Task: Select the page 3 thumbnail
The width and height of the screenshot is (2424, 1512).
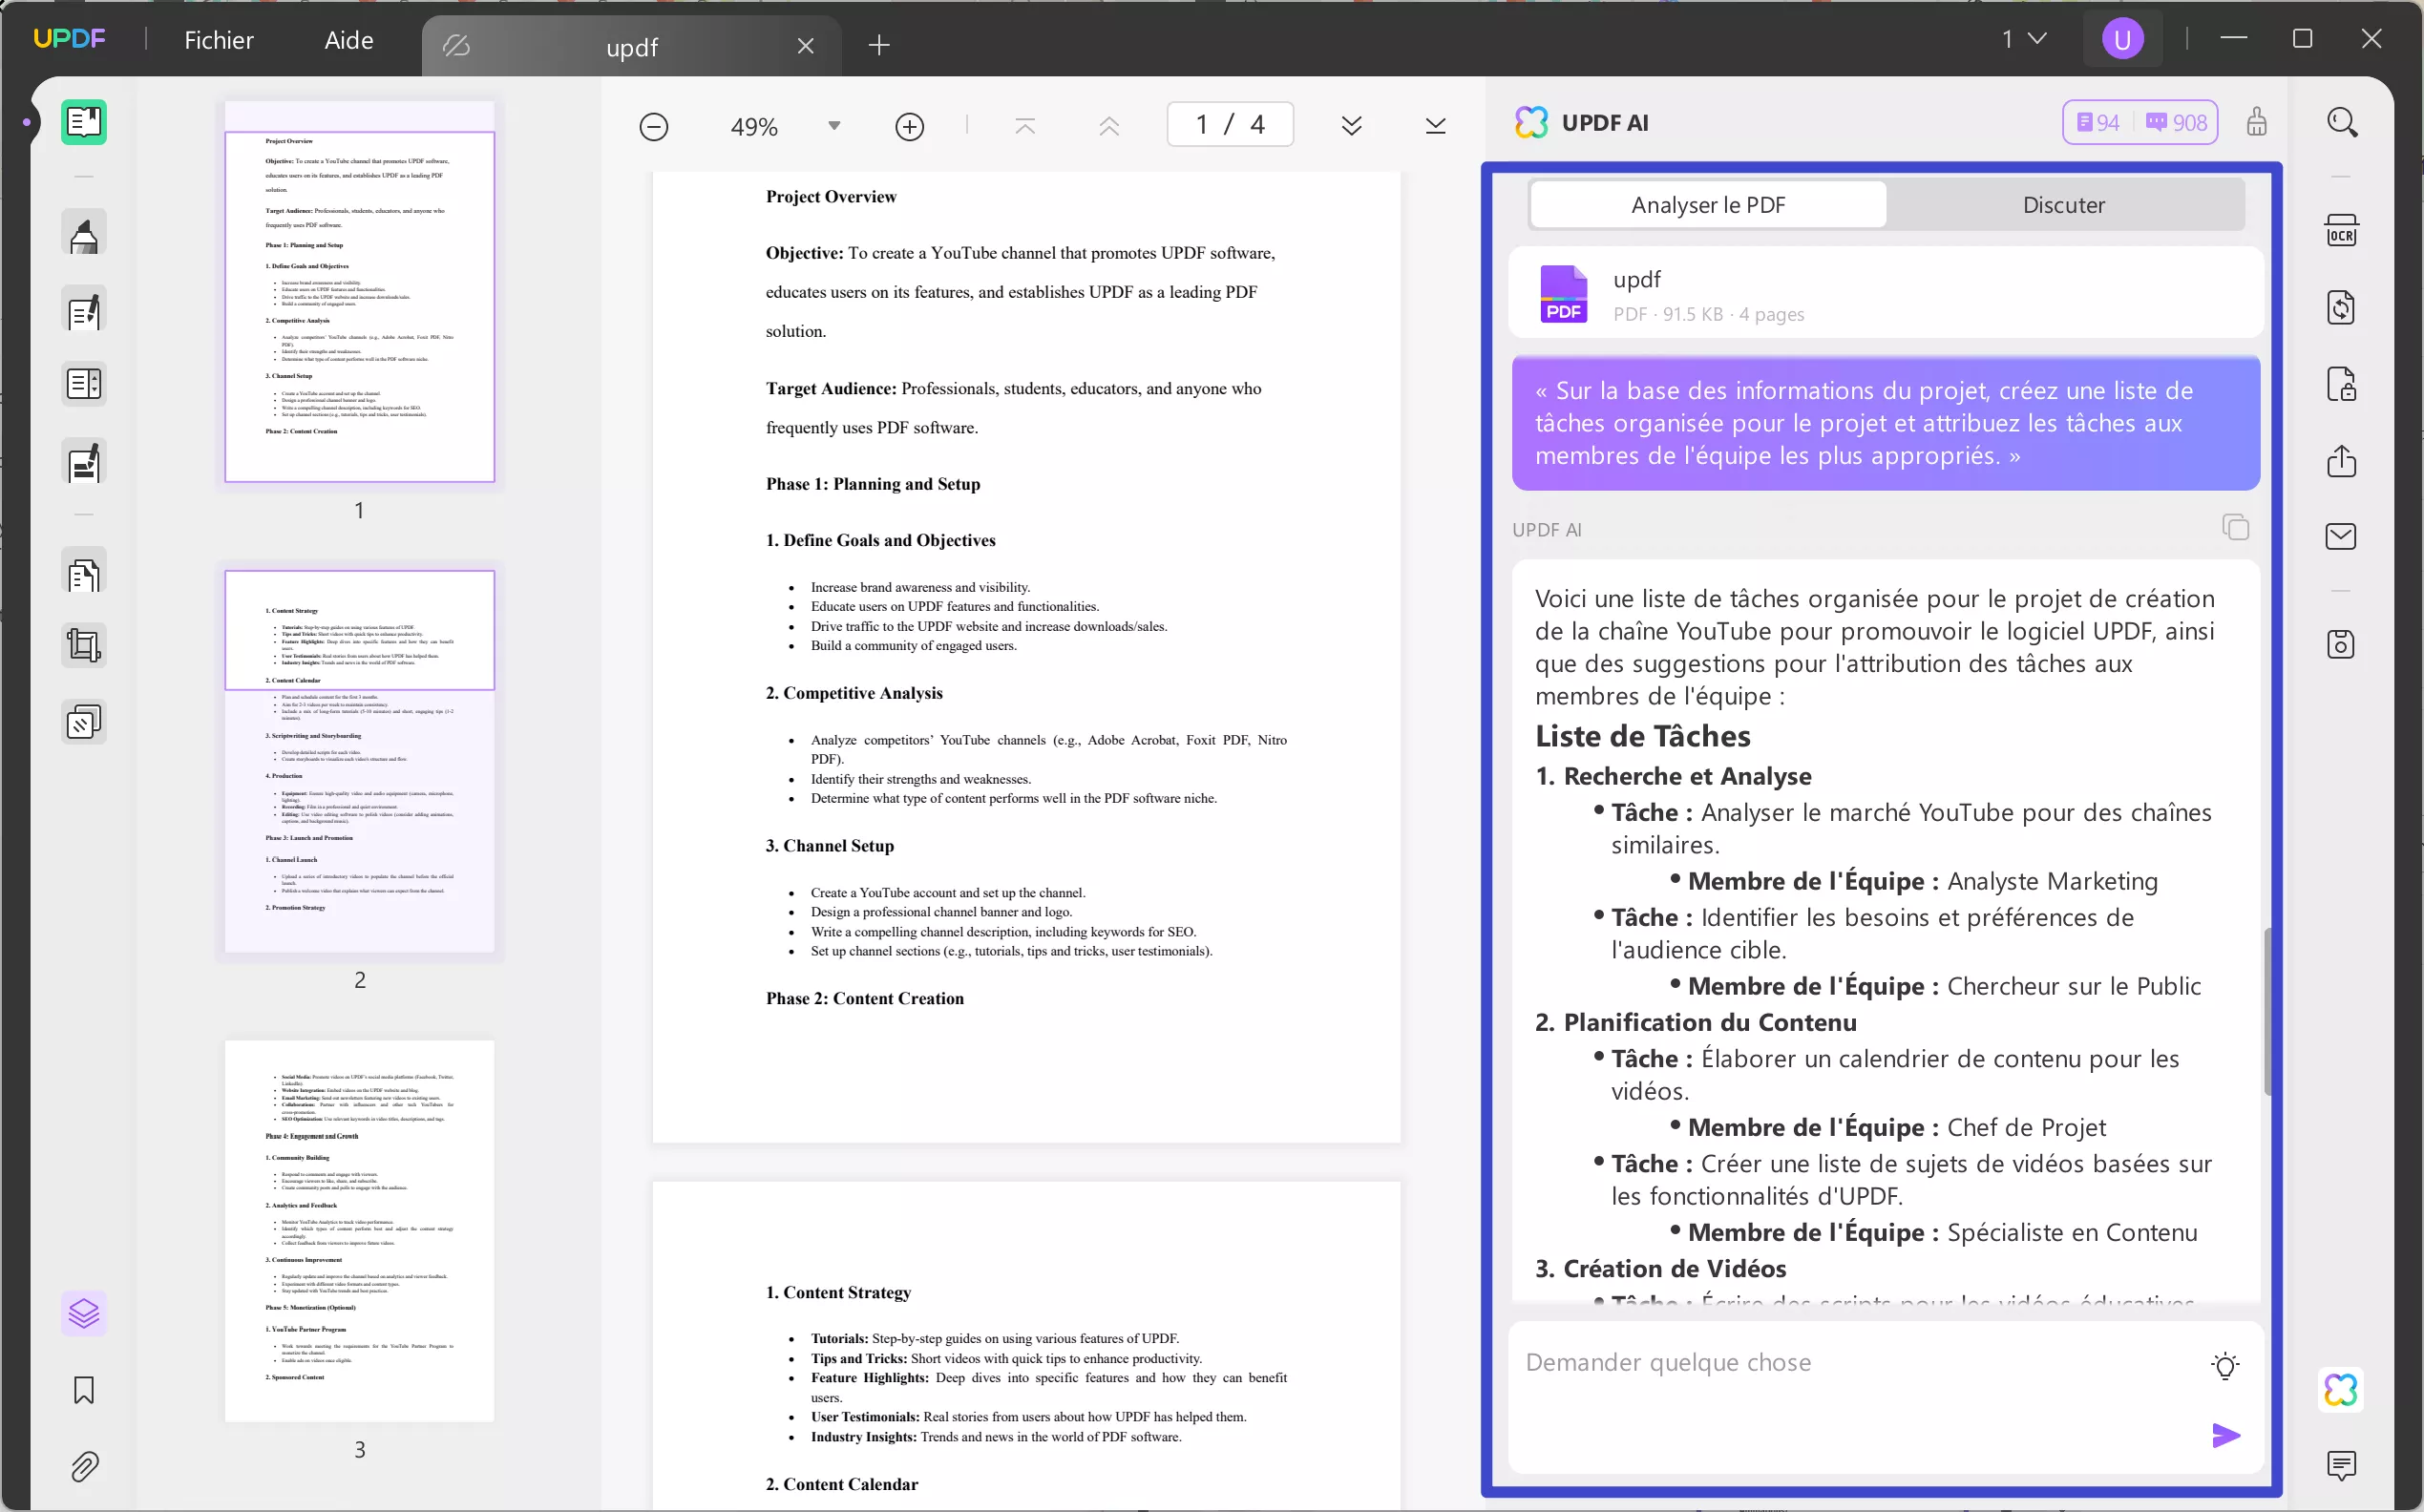Action: tap(359, 1230)
